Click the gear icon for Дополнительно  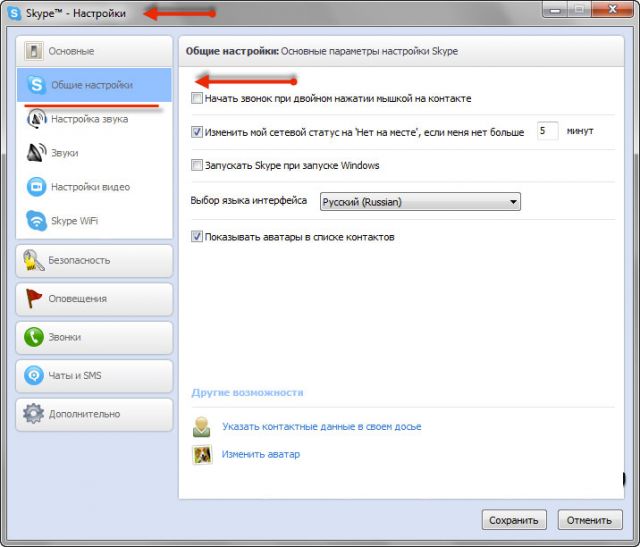pos(33,414)
